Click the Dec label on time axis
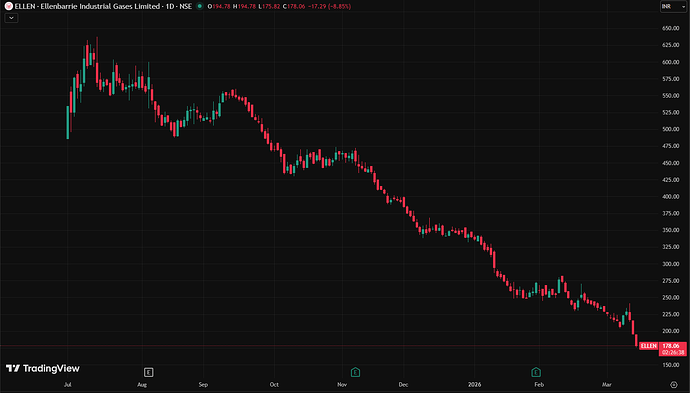The width and height of the screenshot is (690, 393). click(x=403, y=385)
